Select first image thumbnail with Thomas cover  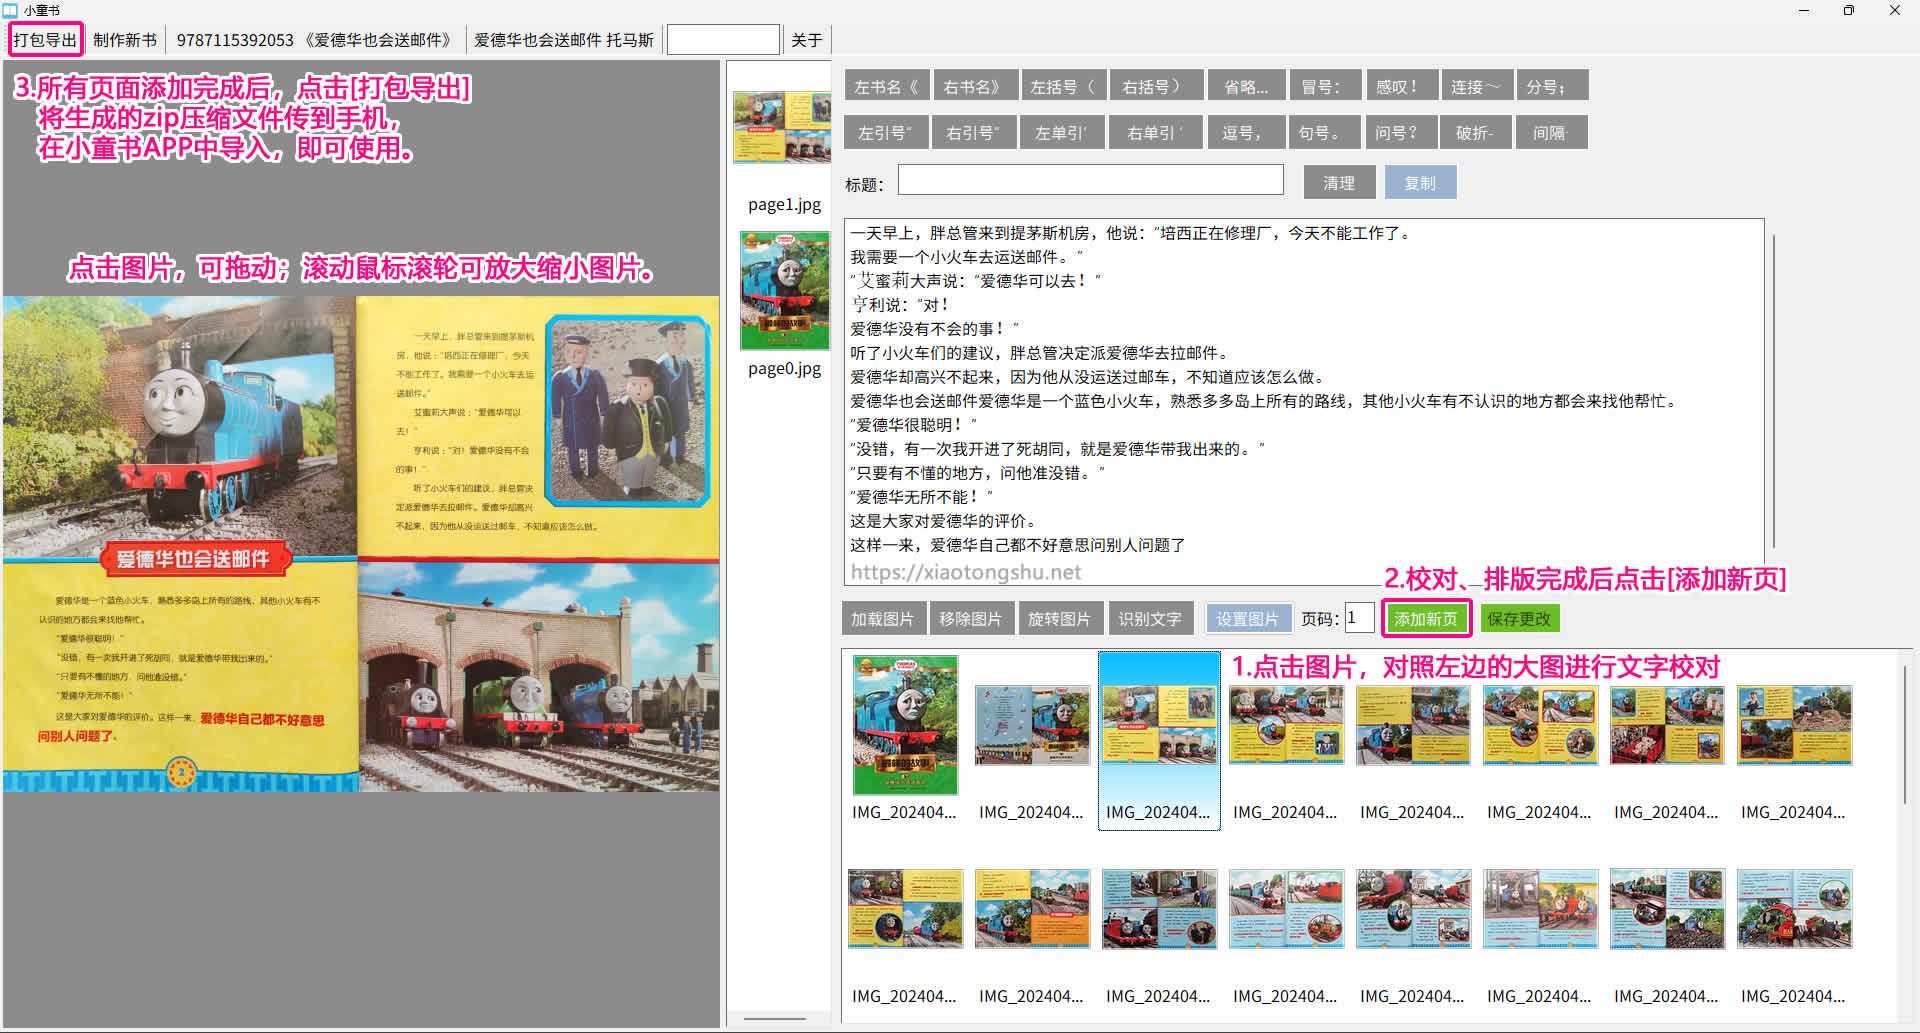(x=905, y=739)
